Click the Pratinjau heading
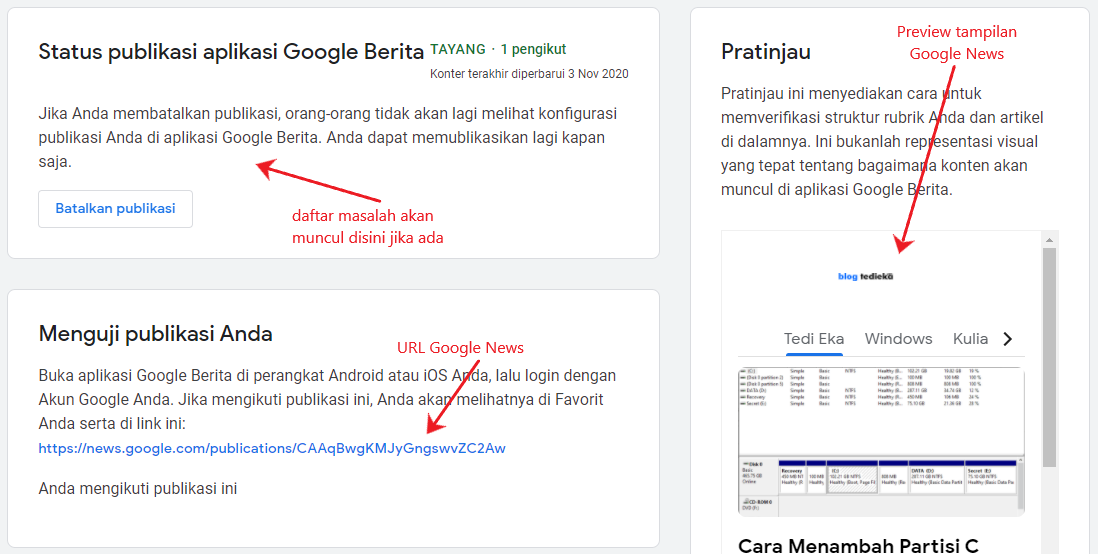 pos(766,52)
